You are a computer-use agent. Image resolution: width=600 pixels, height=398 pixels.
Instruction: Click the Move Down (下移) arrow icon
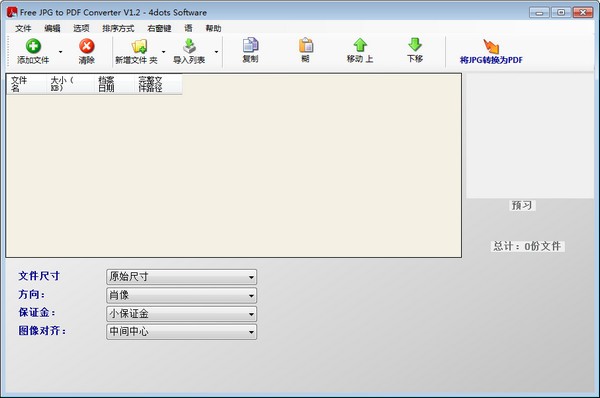coord(415,45)
